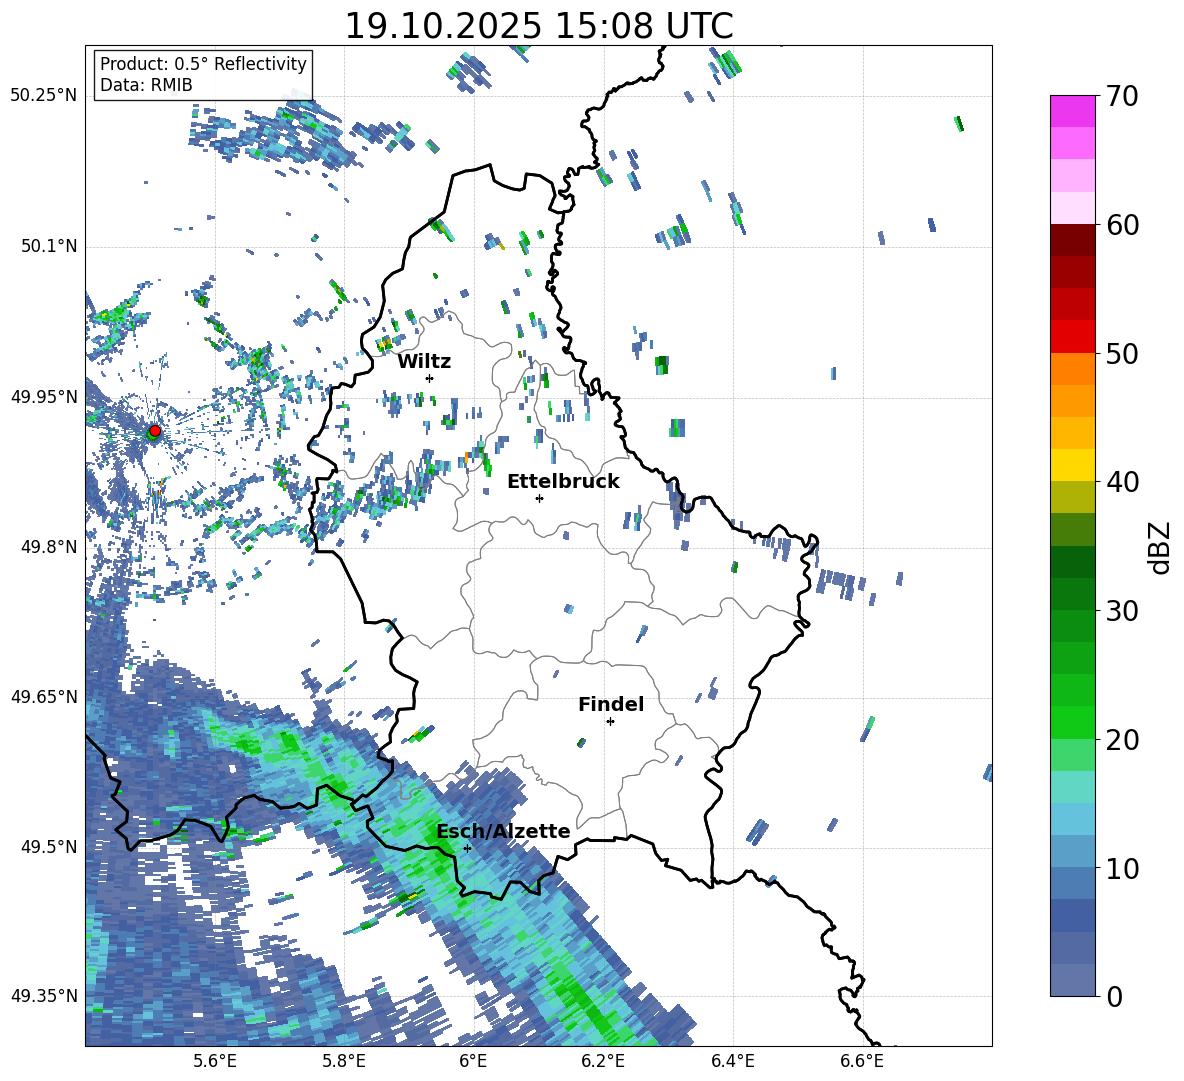Click the Wiltz station cross marker
The height and width of the screenshot is (1081, 1184).
point(430,378)
